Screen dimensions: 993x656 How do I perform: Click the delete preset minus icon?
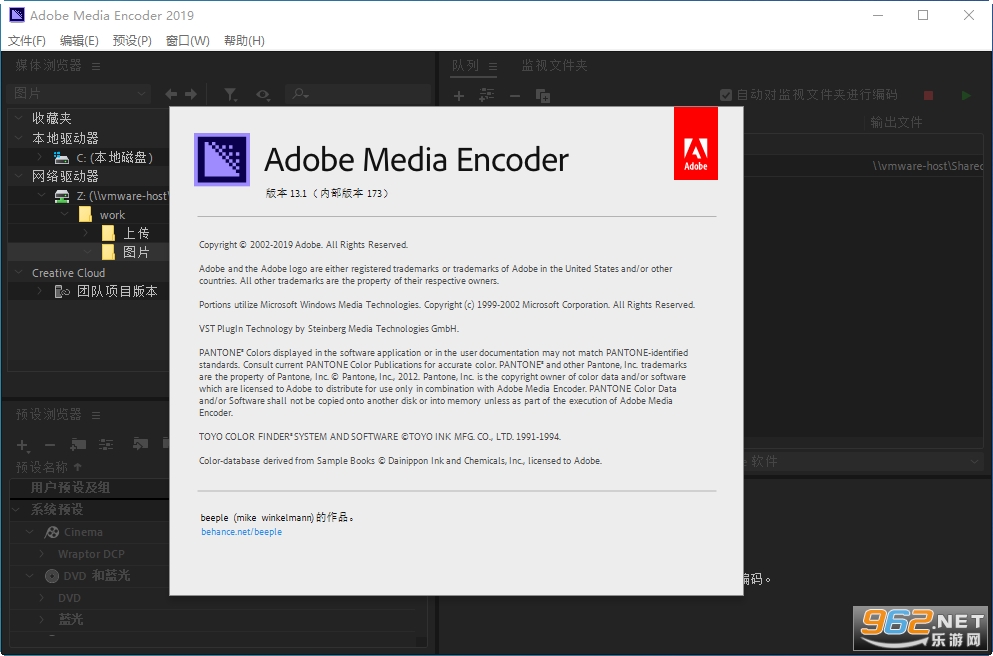(50, 445)
